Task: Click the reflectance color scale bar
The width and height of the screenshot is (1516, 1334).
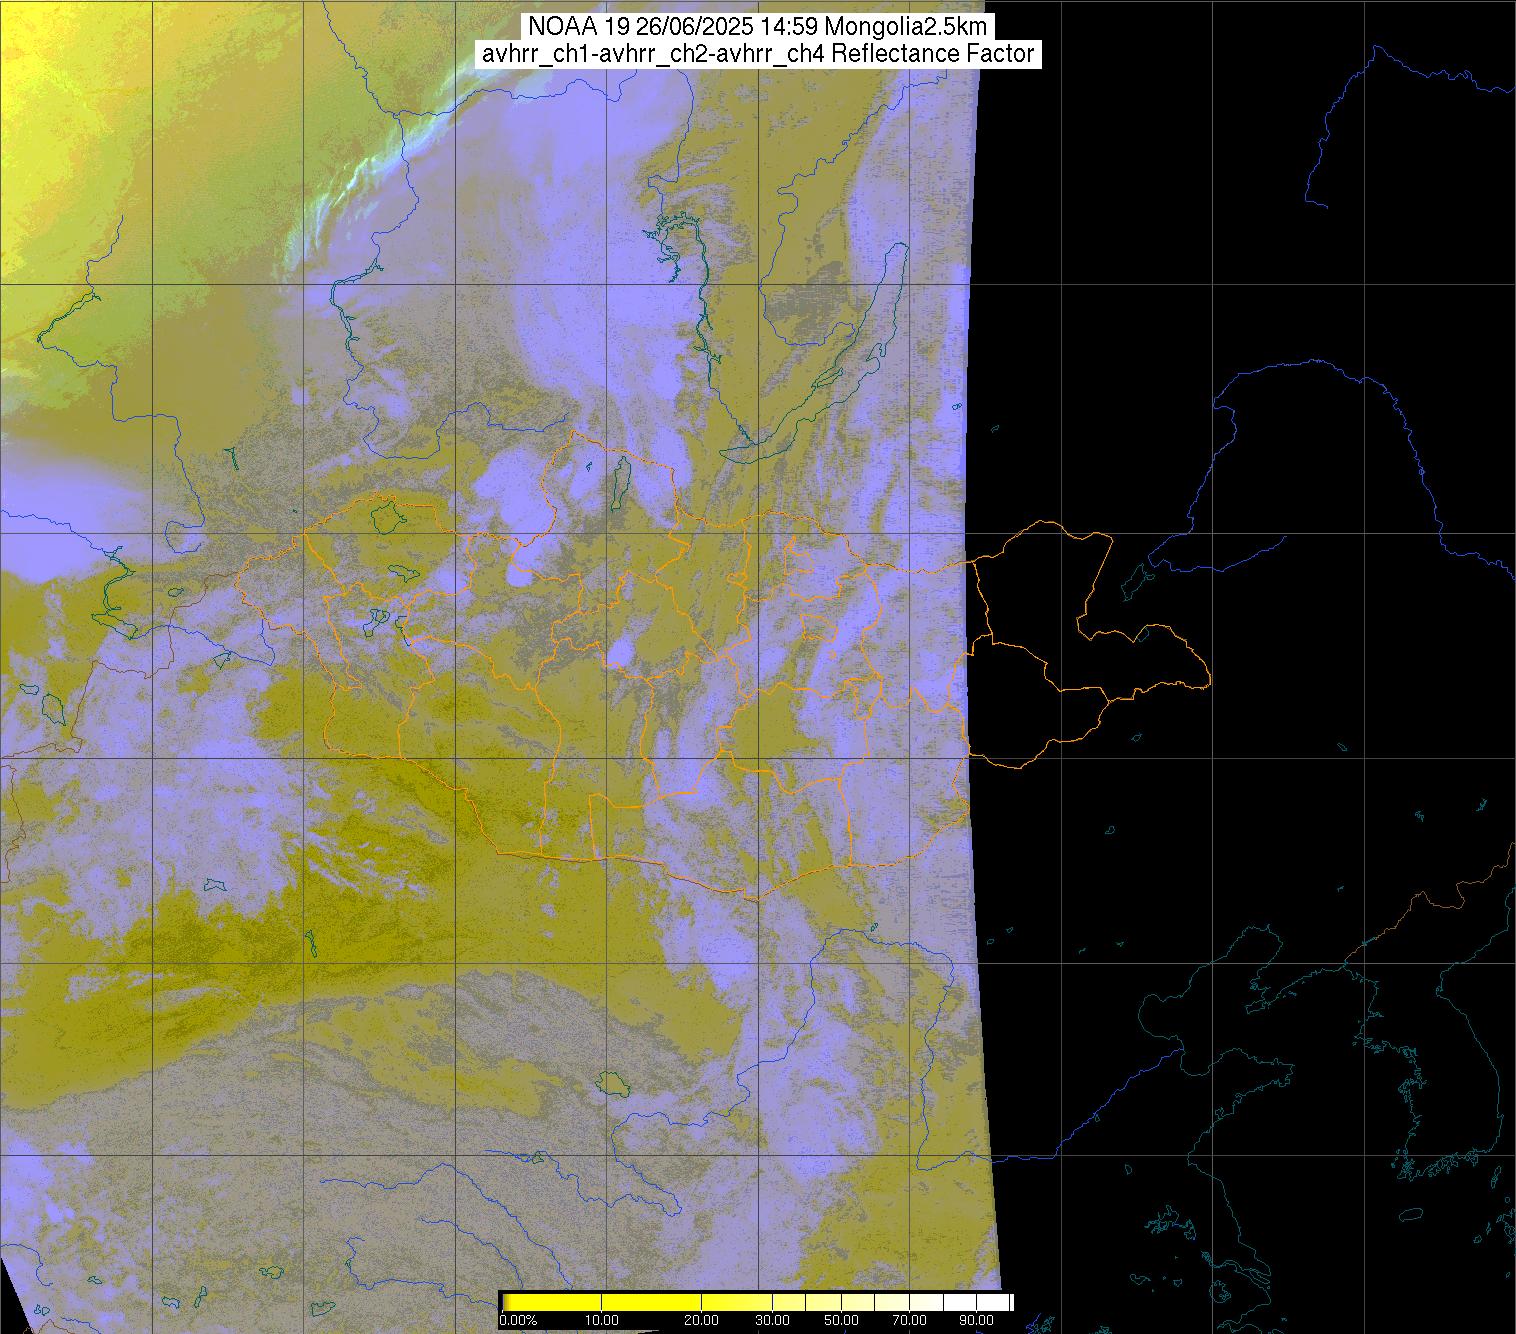Action: 757,1300
